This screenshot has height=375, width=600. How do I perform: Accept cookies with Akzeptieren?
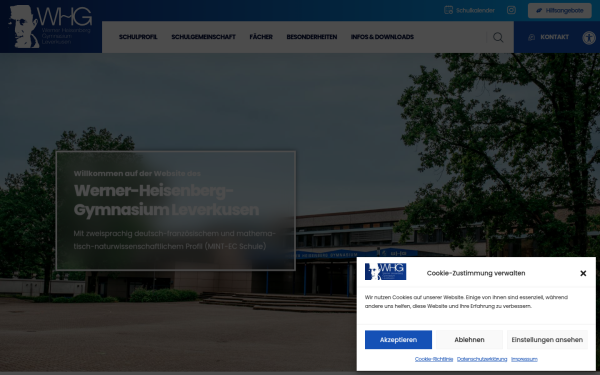coord(398,340)
